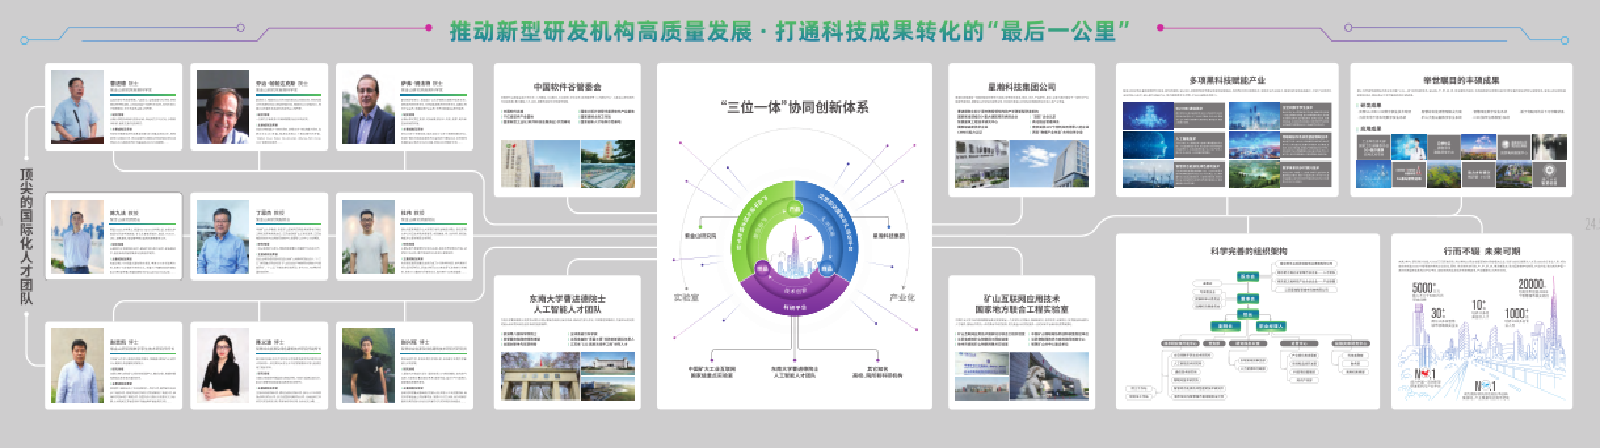This screenshot has height=448, width=1600.
Task: Click the top green node of organization chart
Action: (1248, 276)
